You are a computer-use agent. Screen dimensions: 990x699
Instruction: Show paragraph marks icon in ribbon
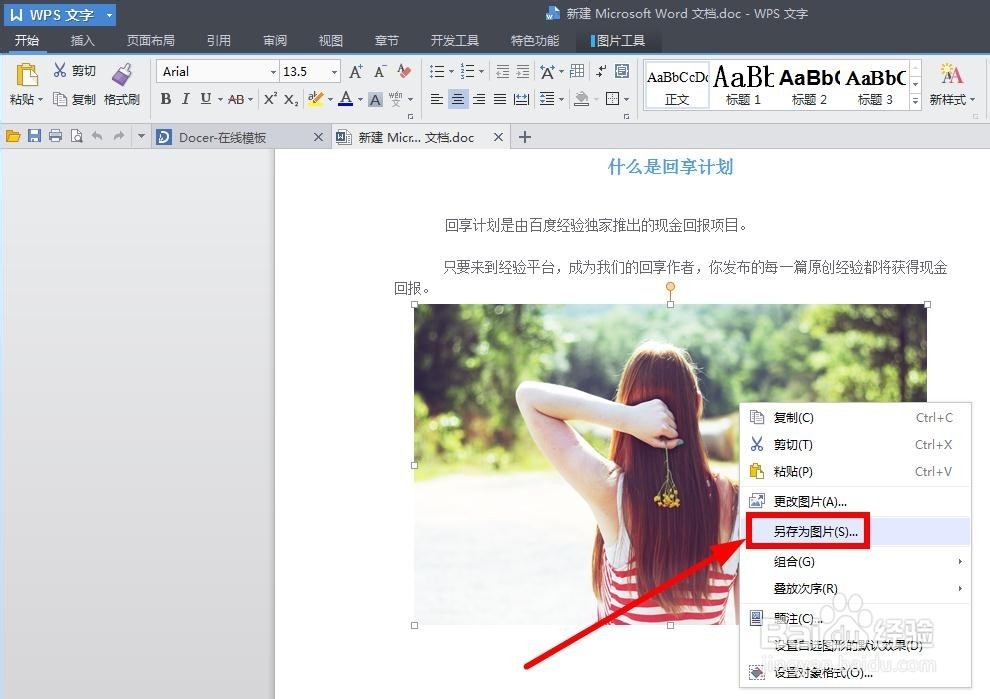[x=600, y=71]
